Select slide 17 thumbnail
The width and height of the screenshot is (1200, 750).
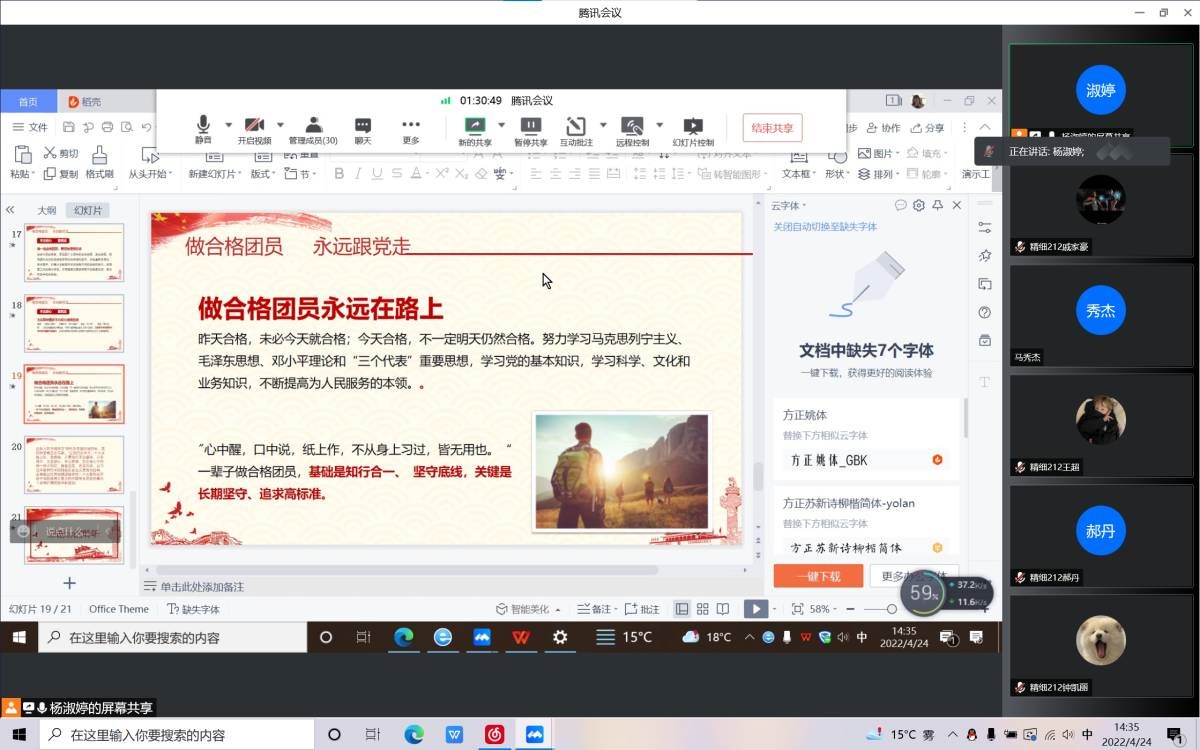pos(74,252)
